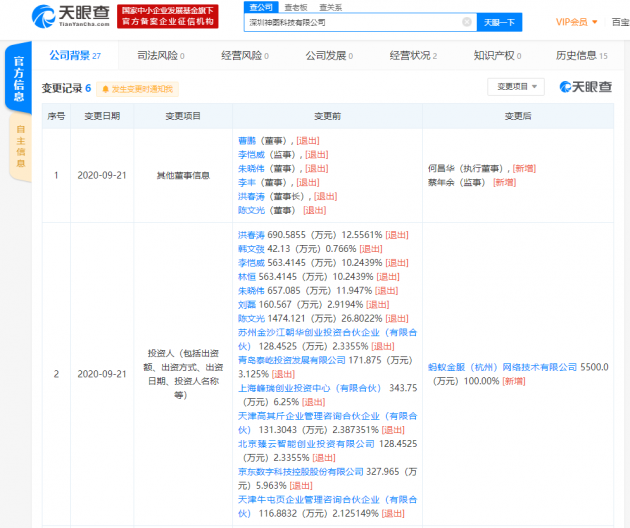Select 蔡年余（监事） text

[457, 182]
